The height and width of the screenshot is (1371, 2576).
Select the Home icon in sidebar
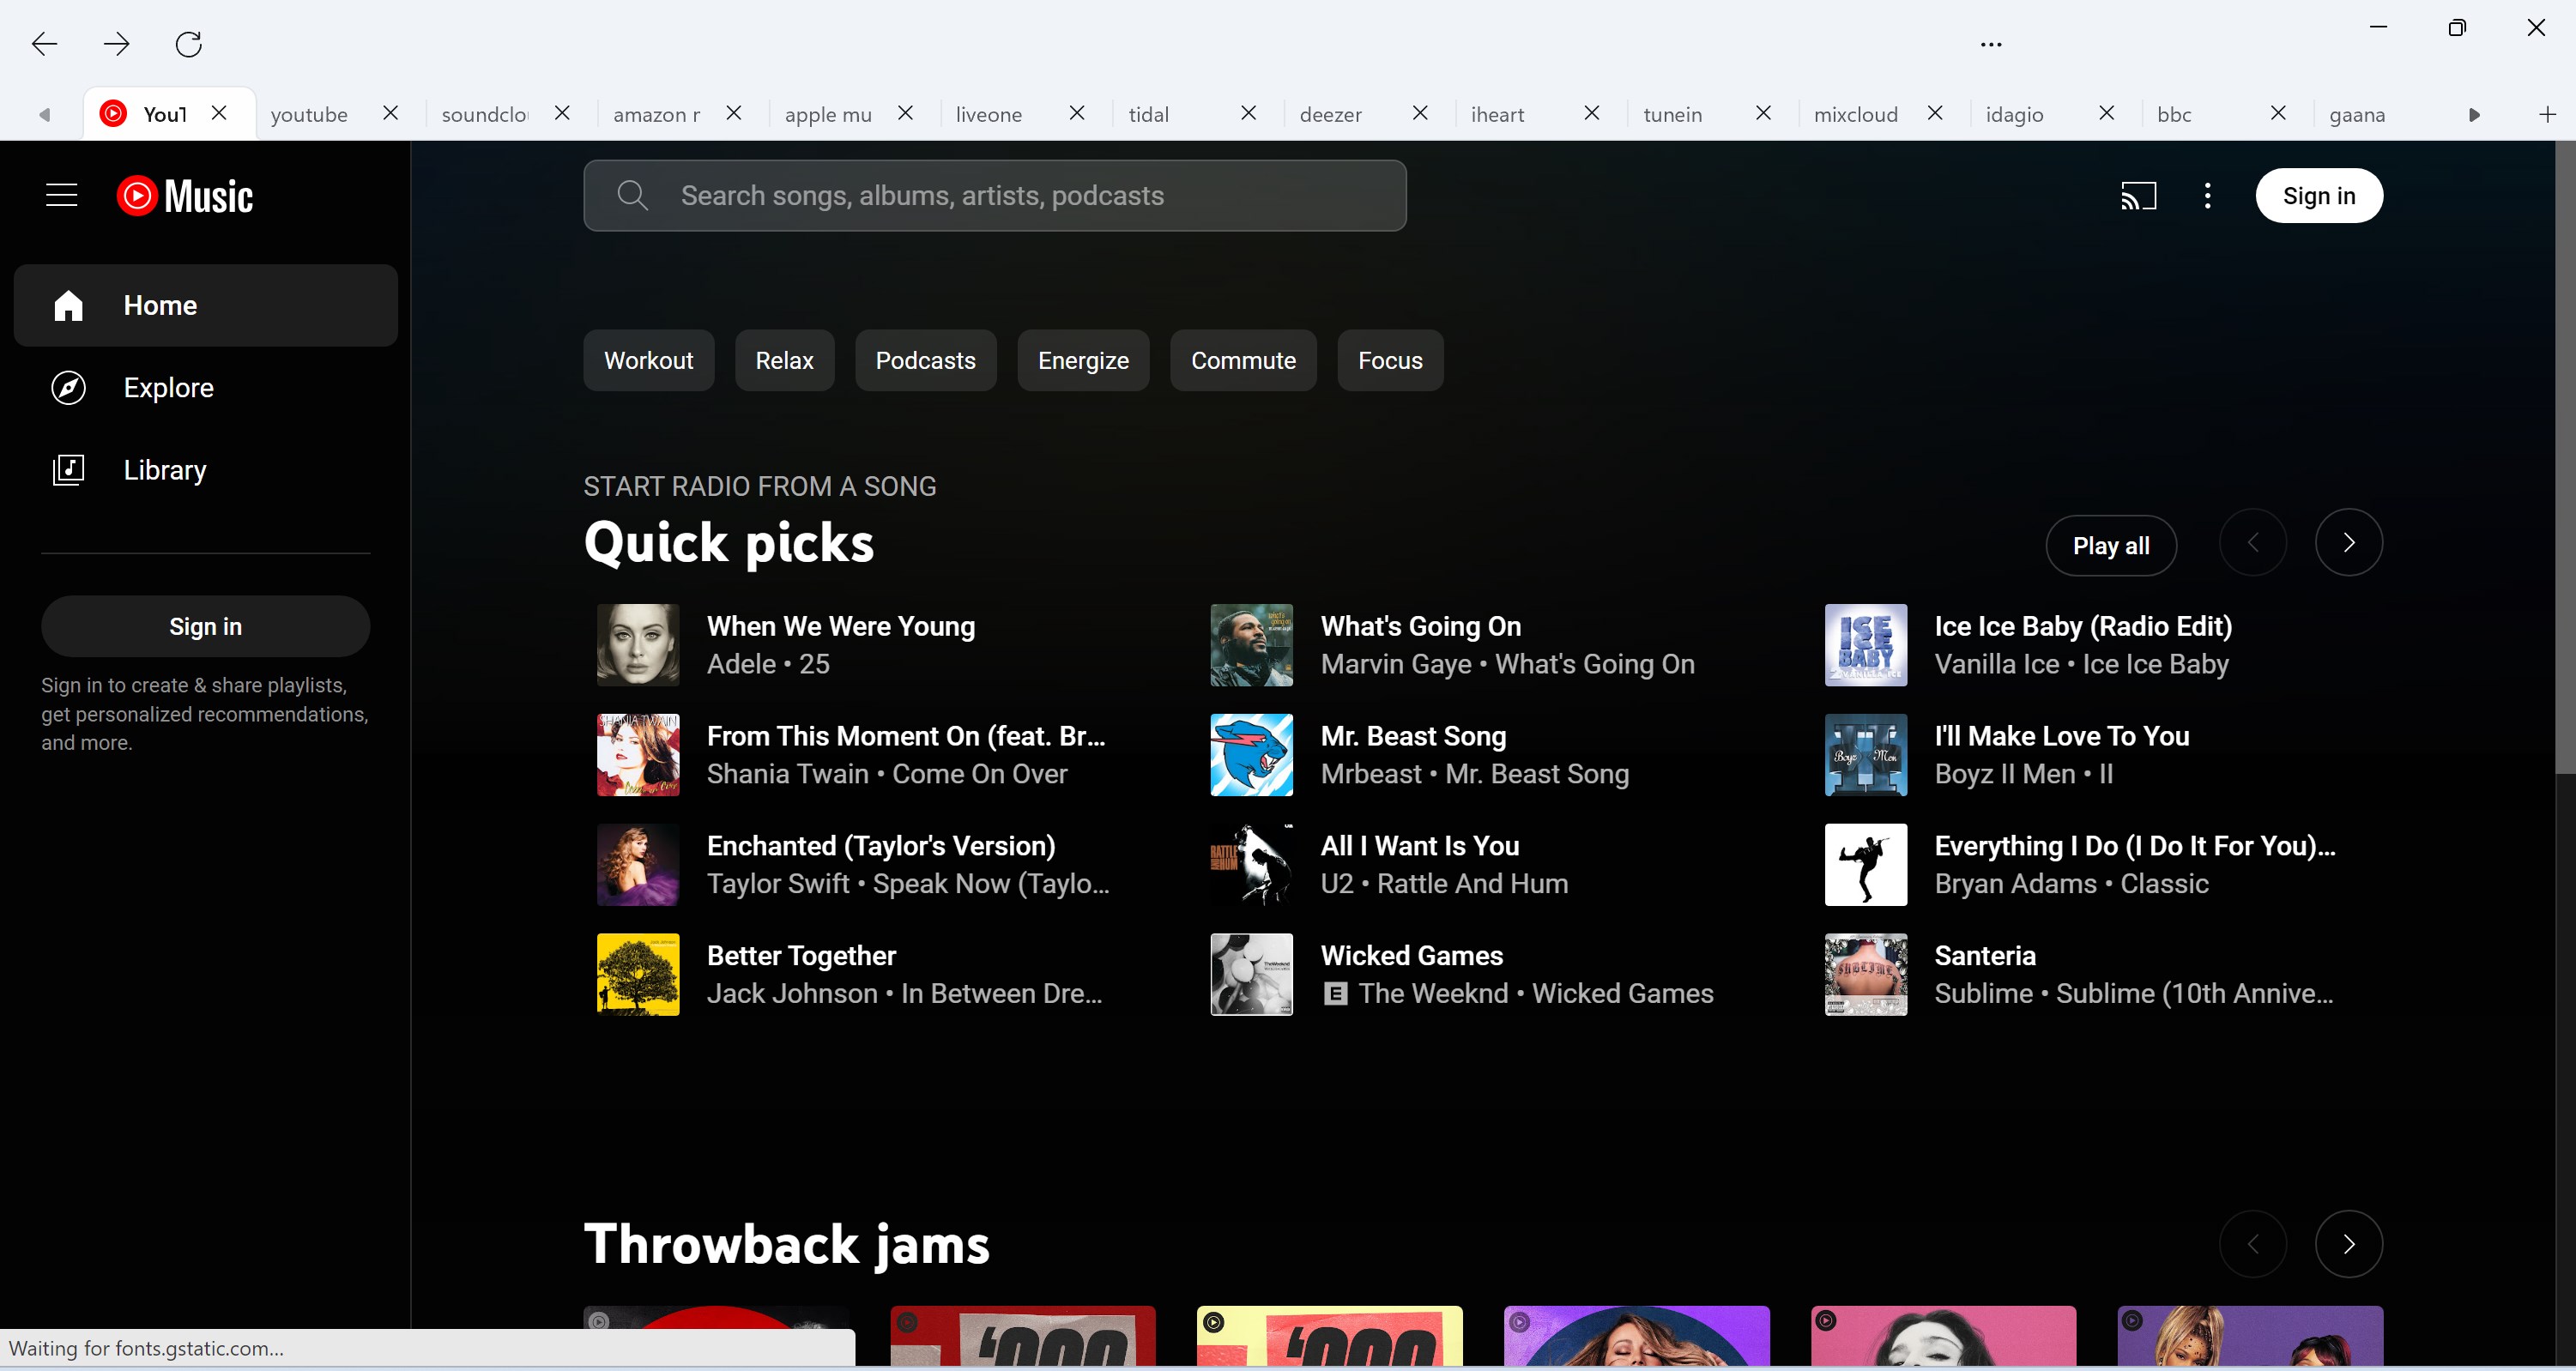(x=68, y=305)
